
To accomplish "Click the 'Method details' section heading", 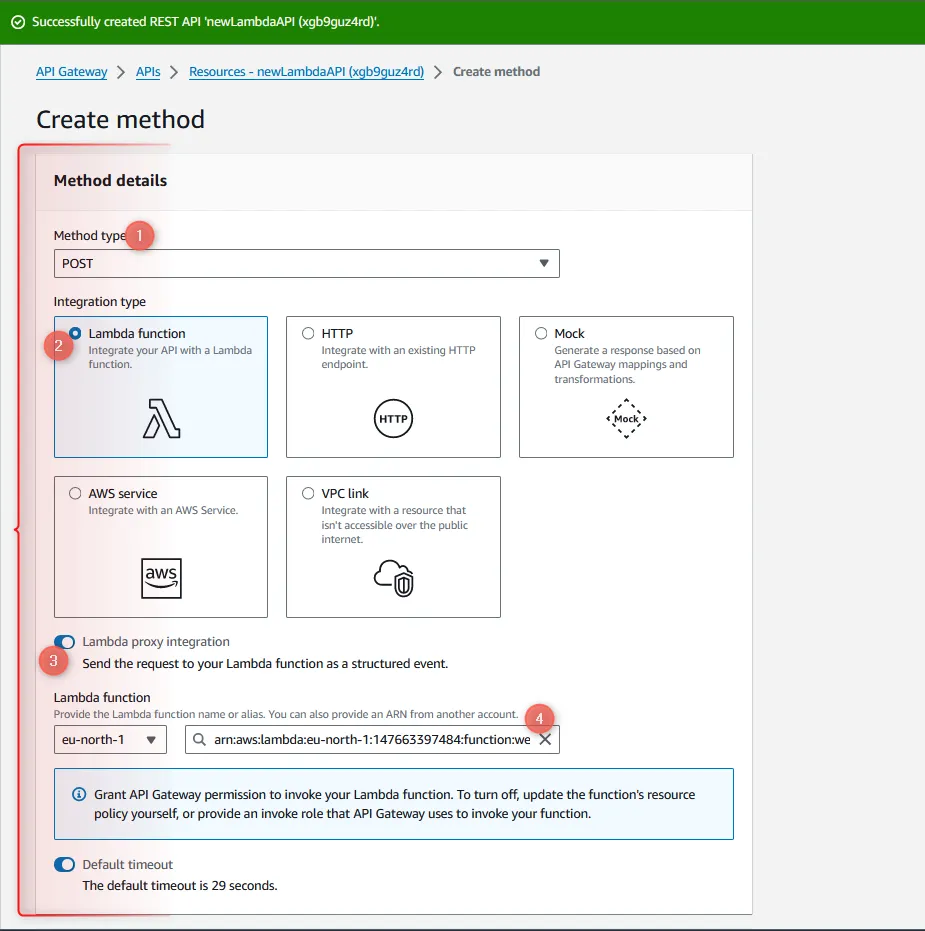I will click(x=110, y=180).
